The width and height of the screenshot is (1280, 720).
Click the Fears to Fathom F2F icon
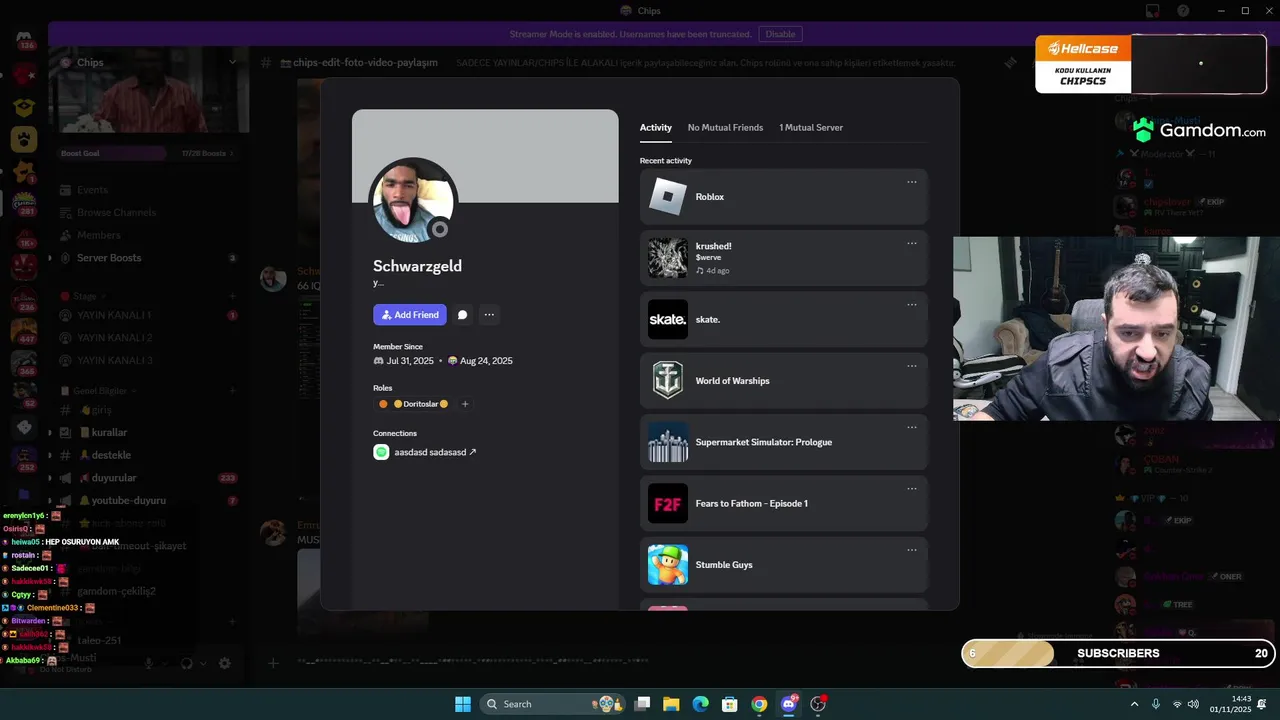coord(668,503)
